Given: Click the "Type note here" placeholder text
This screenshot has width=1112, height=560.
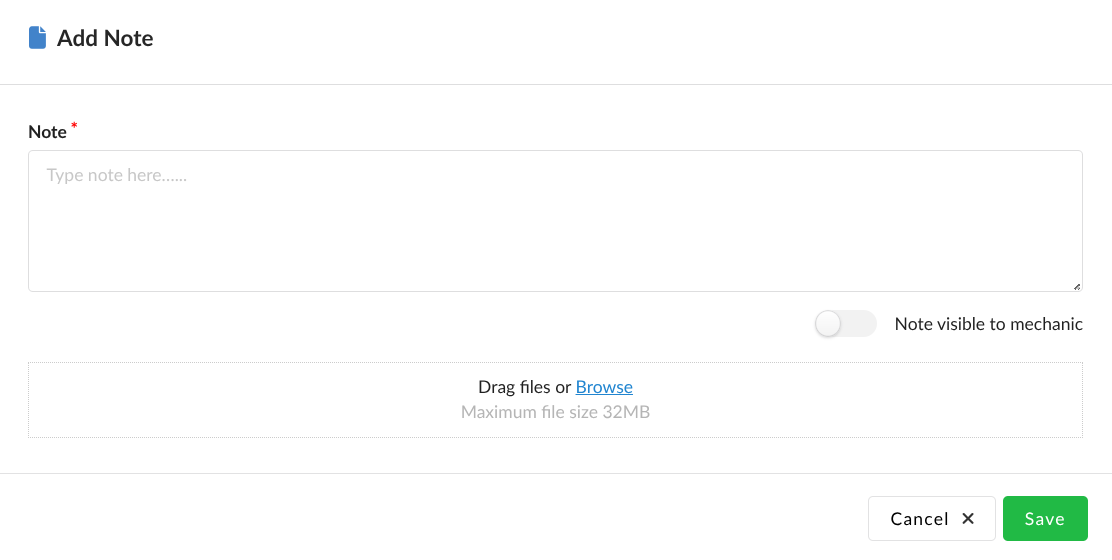Looking at the screenshot, I should pos(117,176).
